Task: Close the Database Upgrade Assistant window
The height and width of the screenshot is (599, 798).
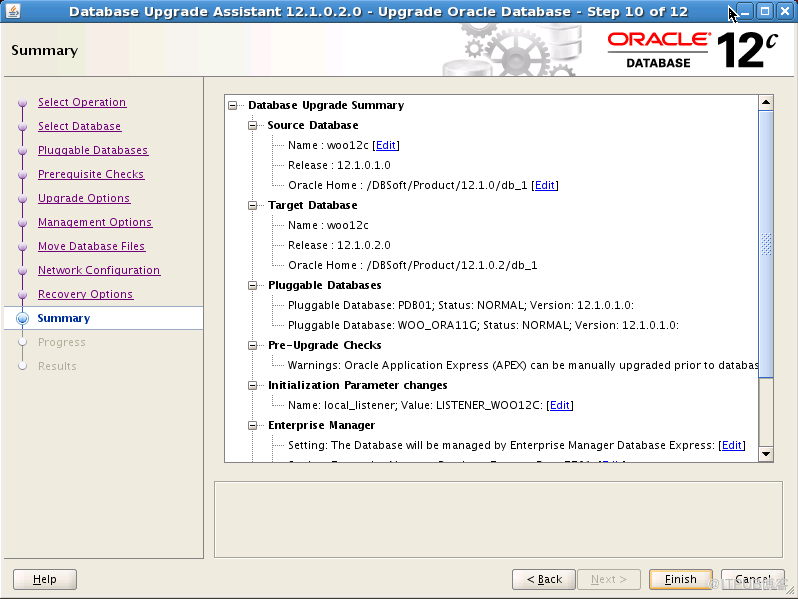Action: tap(785, 11)
